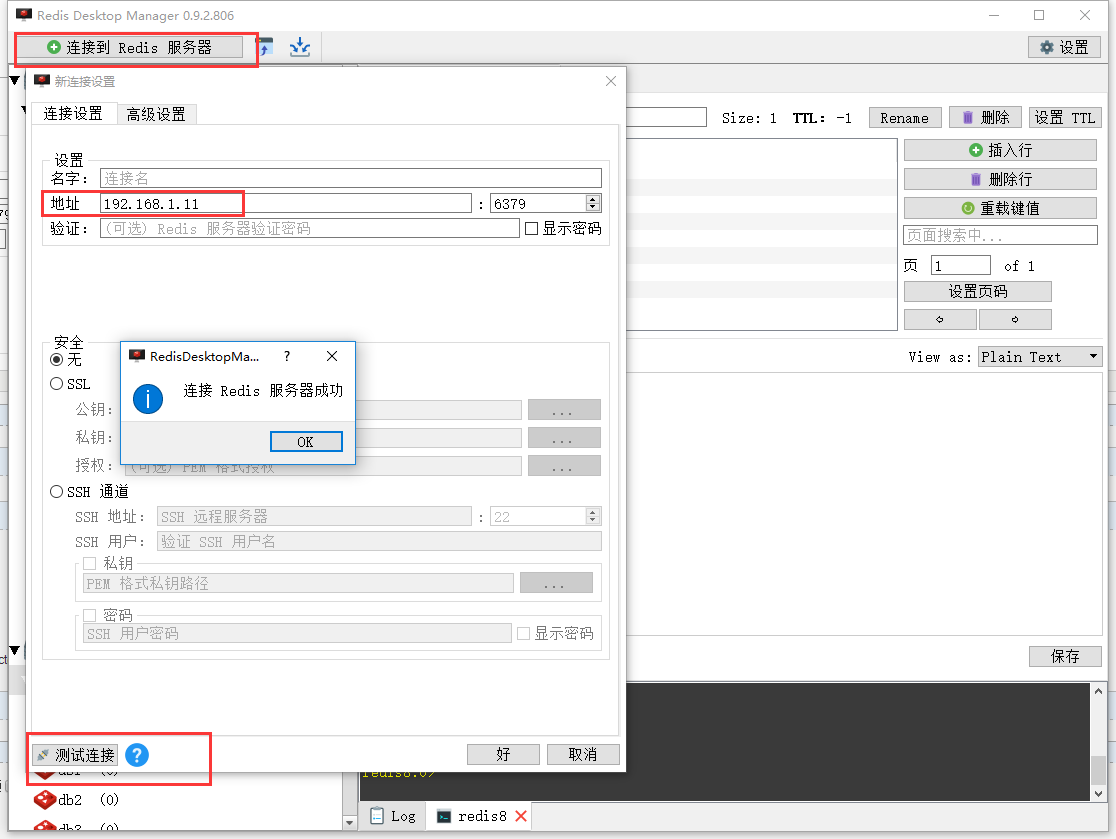Click the SSH 用户密码 field
Image resolution: width=1116 pixels, height=839 pixels.
298,633
